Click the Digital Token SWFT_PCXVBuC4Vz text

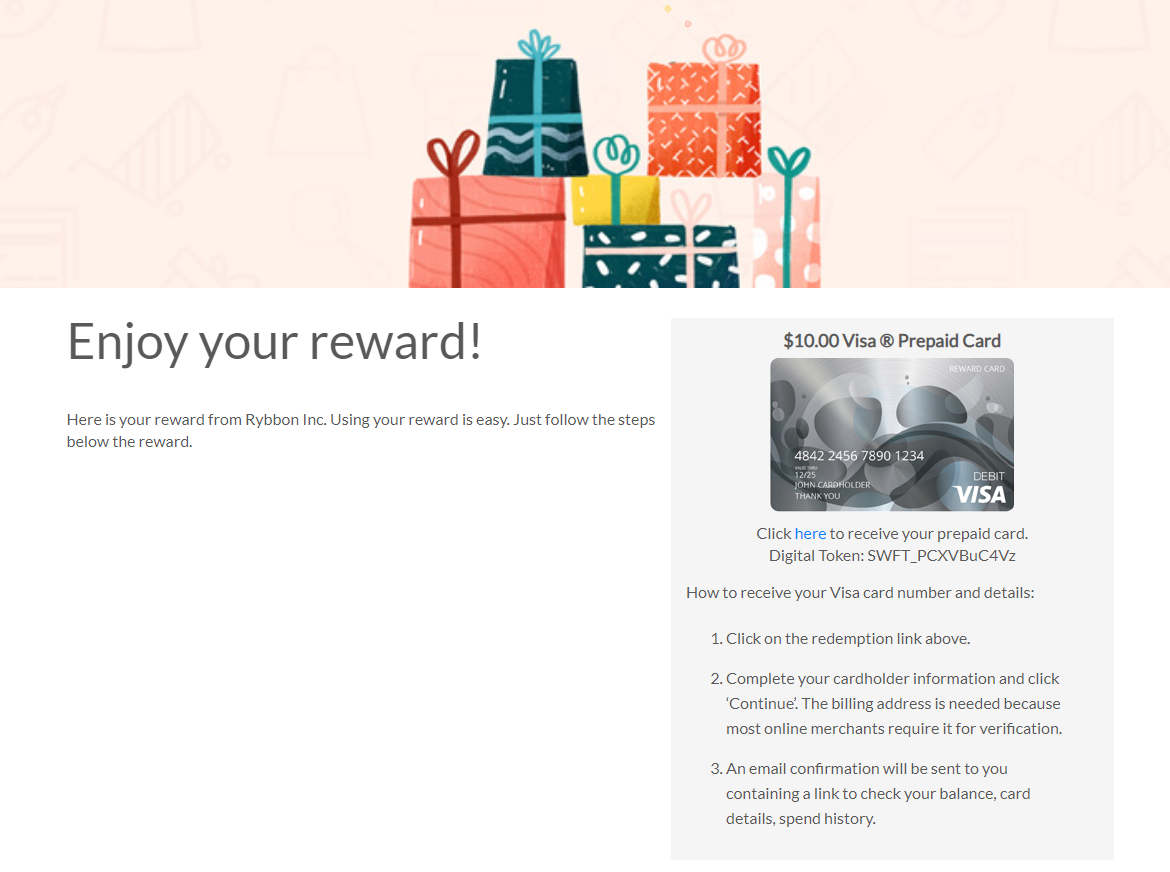tap(892, 556)
